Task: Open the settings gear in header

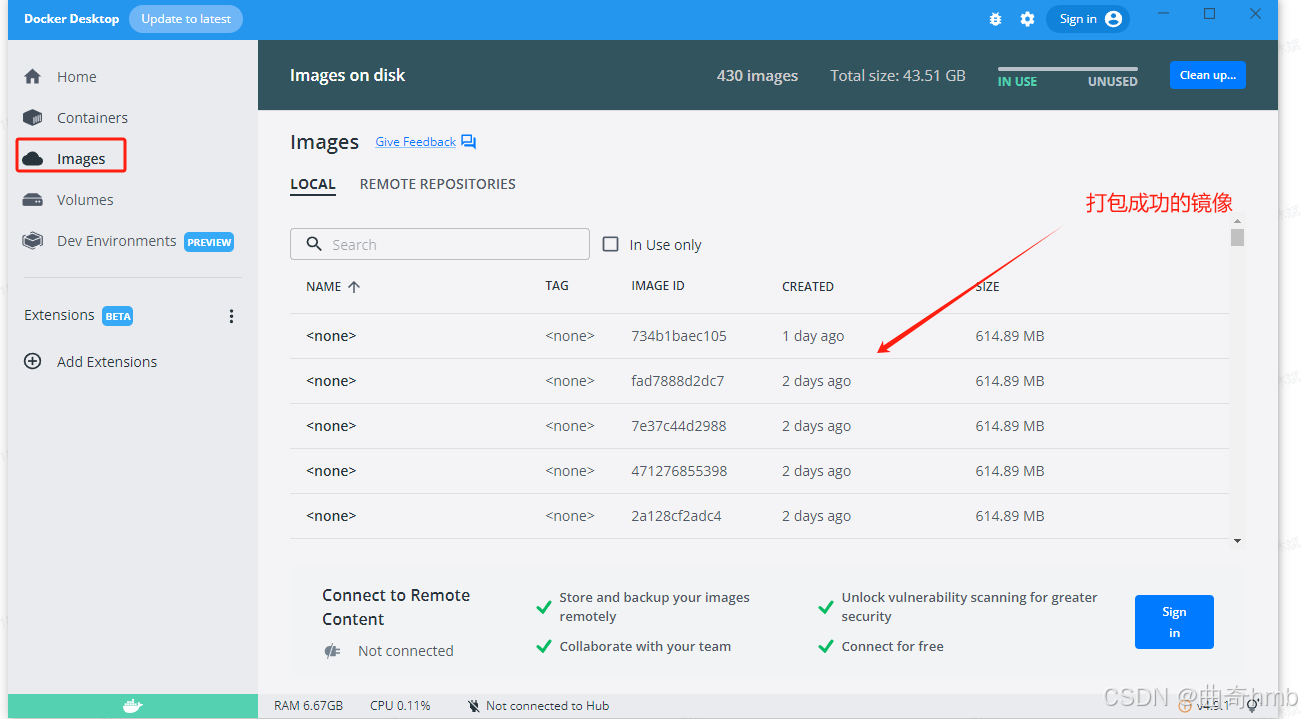Action: click(x=1027, y=19)
